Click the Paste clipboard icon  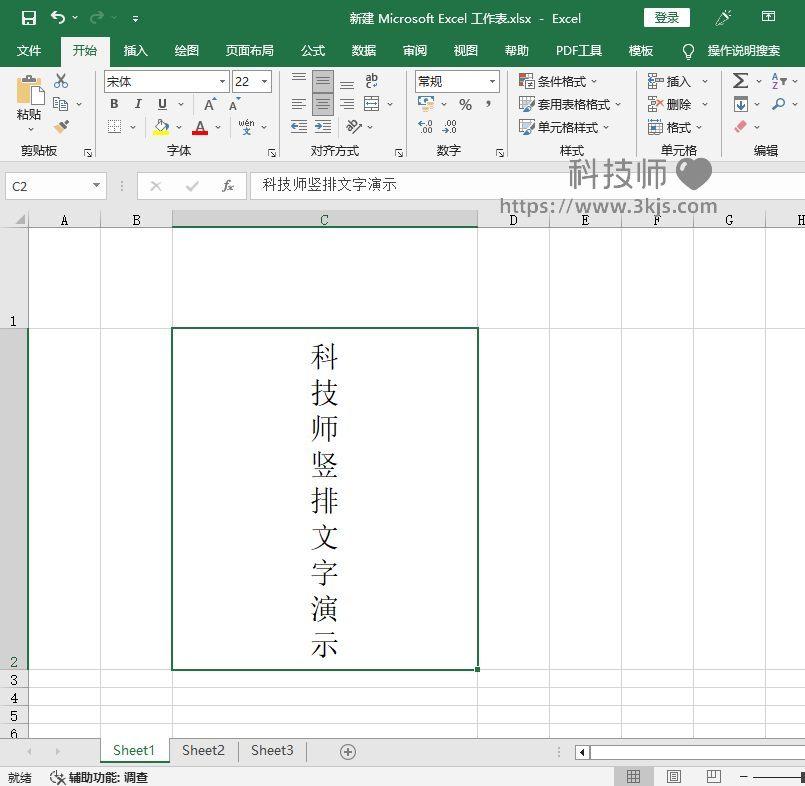[x=30, y=92]
